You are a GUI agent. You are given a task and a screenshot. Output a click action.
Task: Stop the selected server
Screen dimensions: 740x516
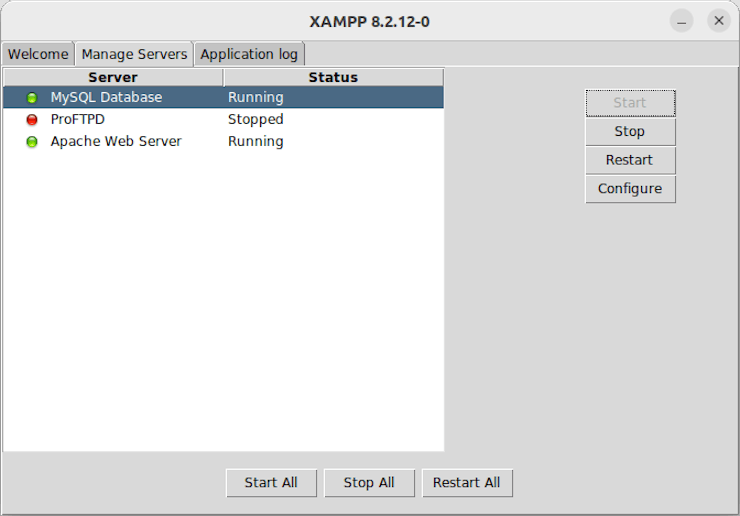click(630, 132)
